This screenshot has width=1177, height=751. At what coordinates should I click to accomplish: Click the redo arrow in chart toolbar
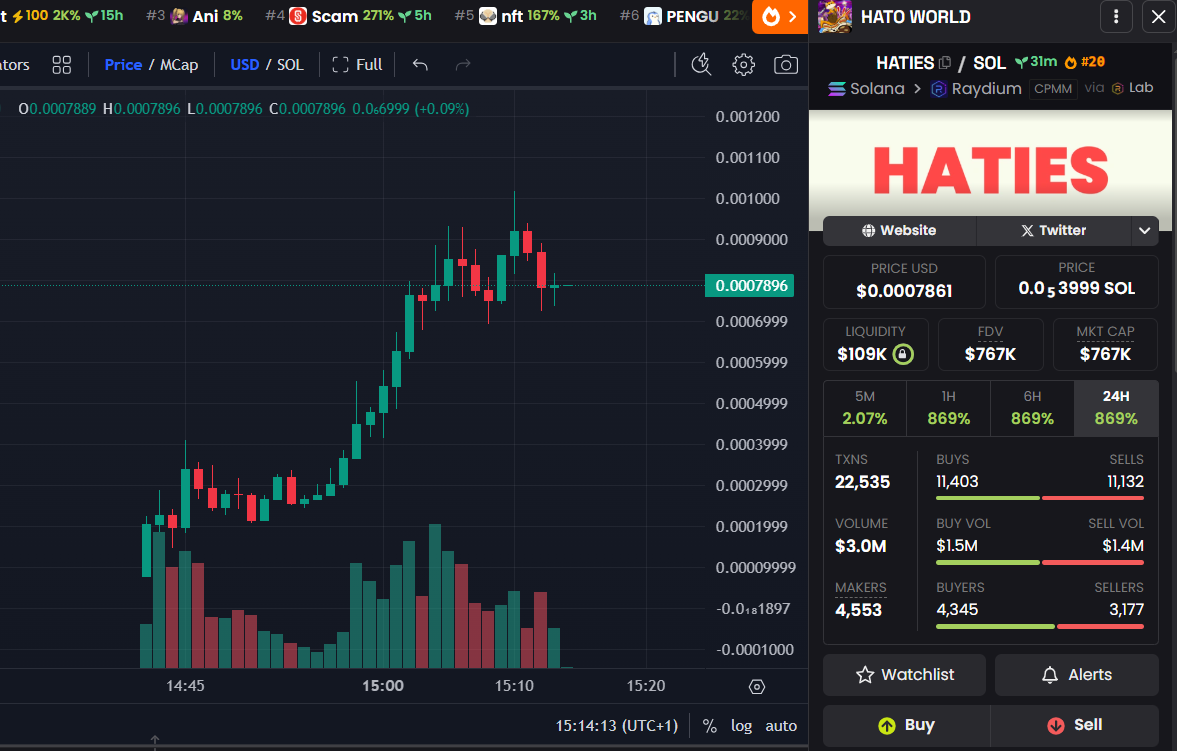[x=463, y=65]
